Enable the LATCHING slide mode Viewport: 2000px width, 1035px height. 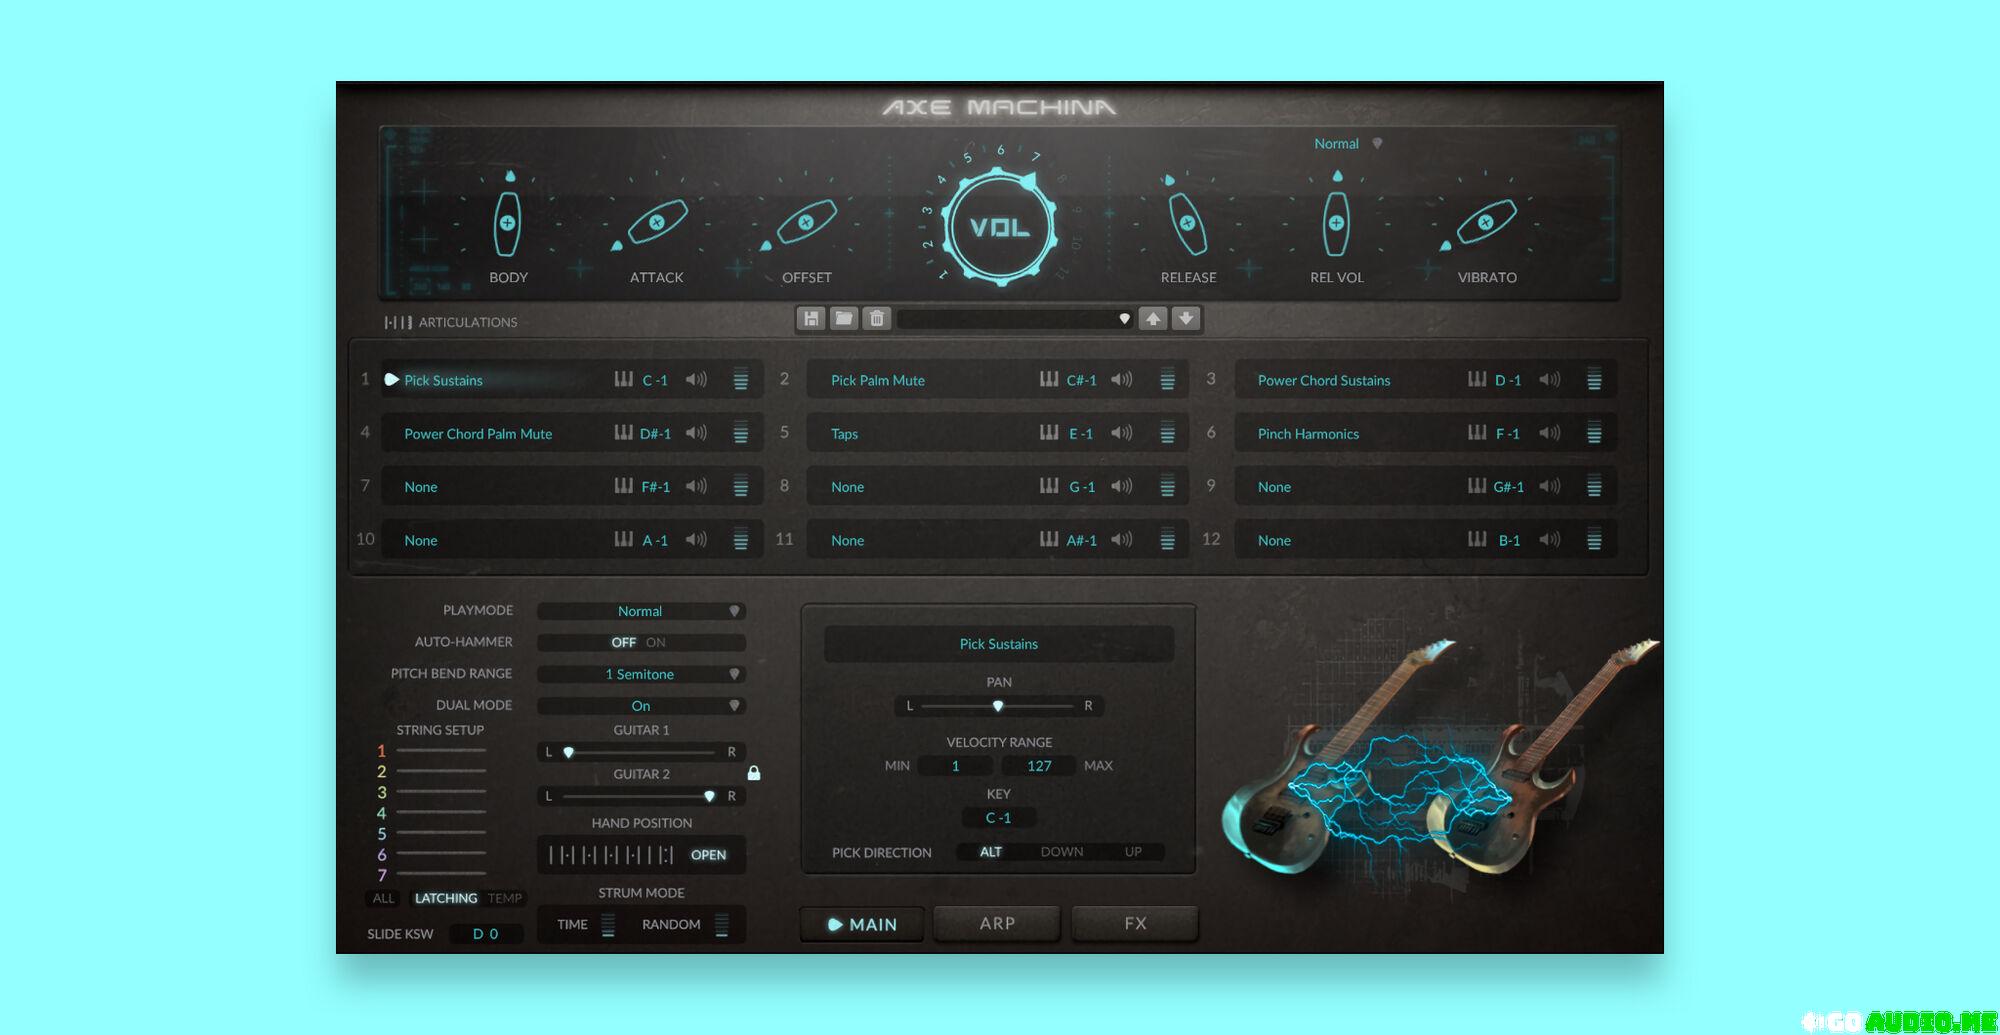(446, 898)
